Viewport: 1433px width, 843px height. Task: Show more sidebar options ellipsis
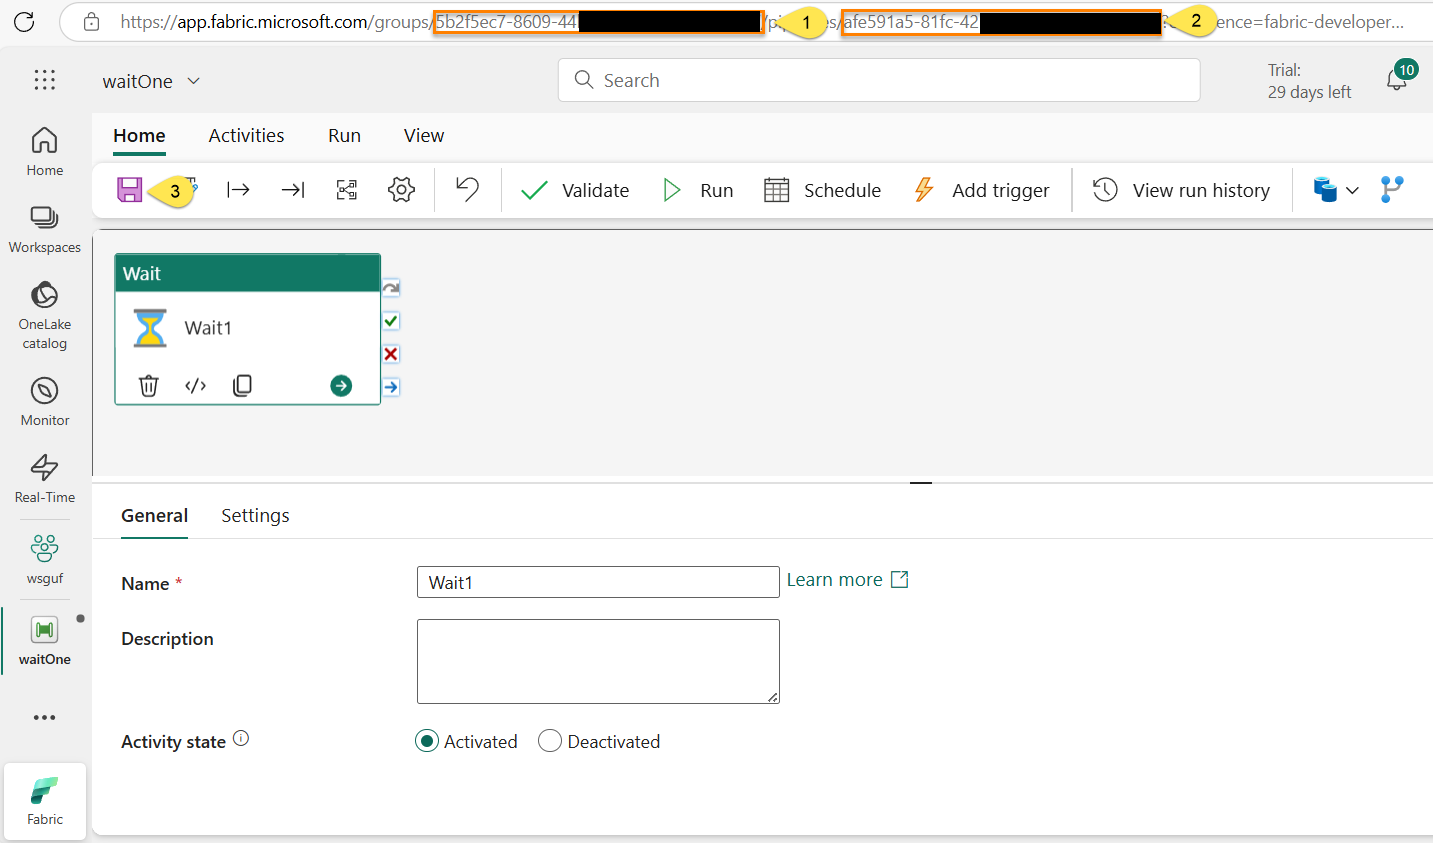[45, 717]
